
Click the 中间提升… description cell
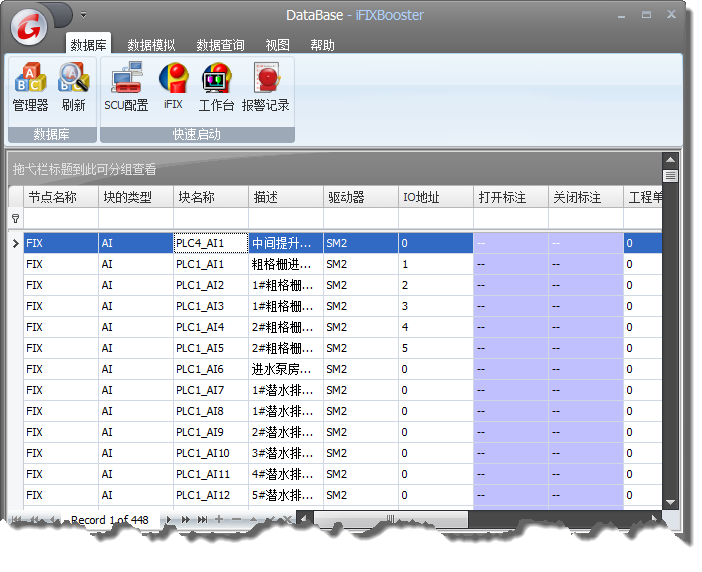pyautogui.click(x=286, y=243)
